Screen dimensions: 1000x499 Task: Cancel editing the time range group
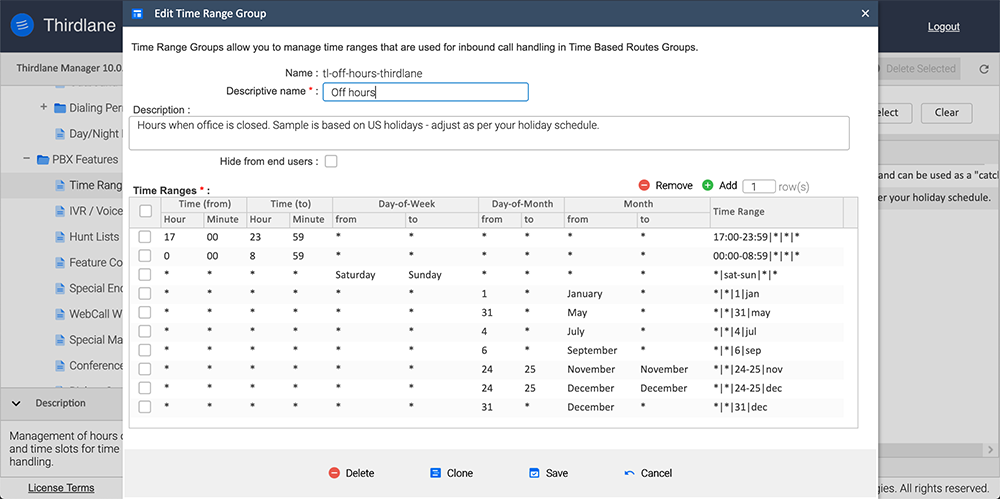click(x=648, y=473)
